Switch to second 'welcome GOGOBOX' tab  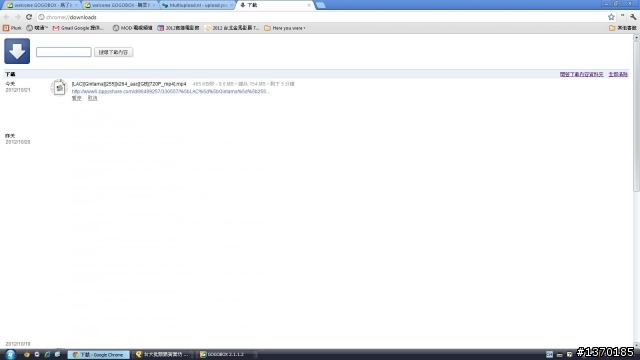(x=119, y=5)
